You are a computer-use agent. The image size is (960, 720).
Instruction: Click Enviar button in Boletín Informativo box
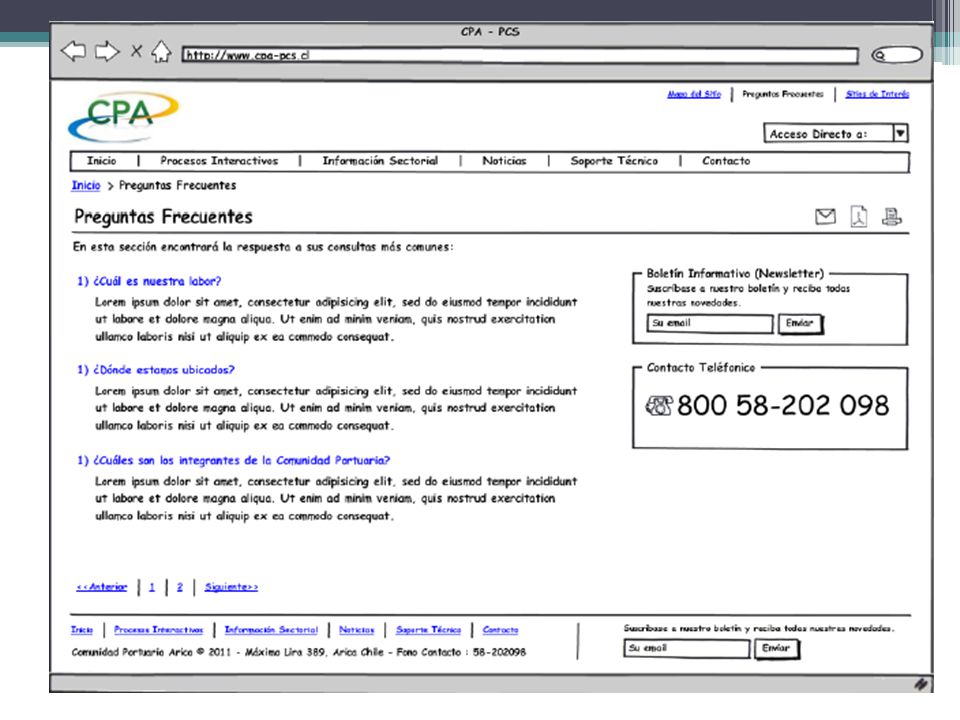(800, 323)
